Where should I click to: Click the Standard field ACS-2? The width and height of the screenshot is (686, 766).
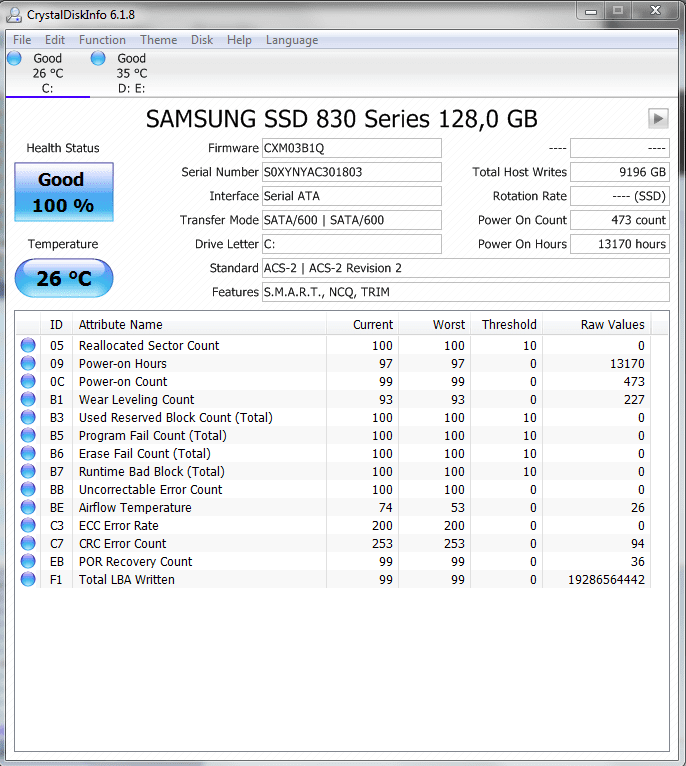[x=466, y=268]
